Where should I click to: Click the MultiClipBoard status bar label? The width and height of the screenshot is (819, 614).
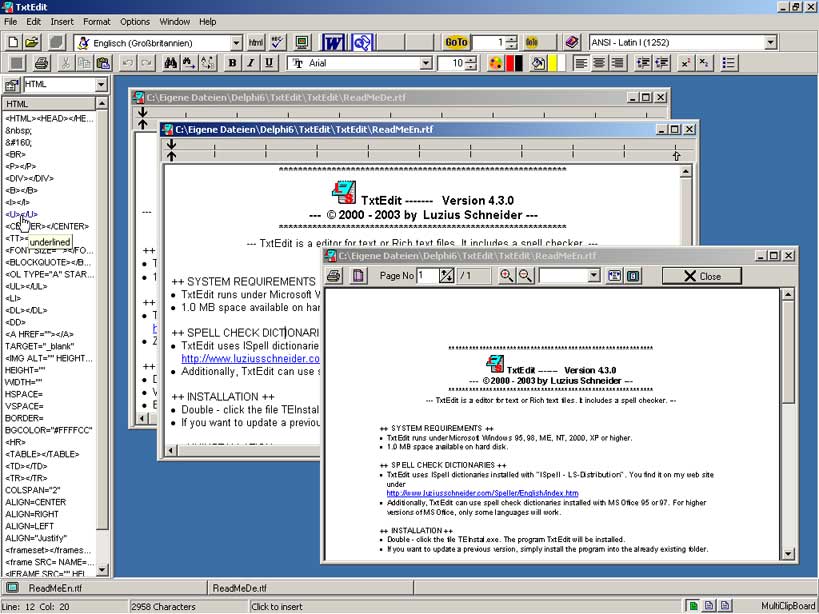[x=788, y=606]
